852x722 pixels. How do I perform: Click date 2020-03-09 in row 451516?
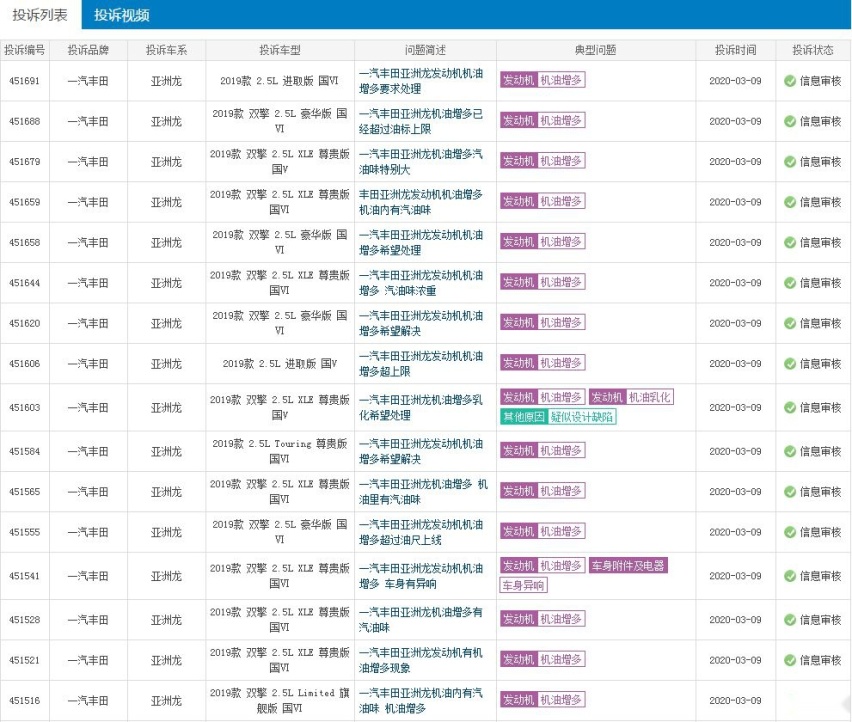[735, 700]
